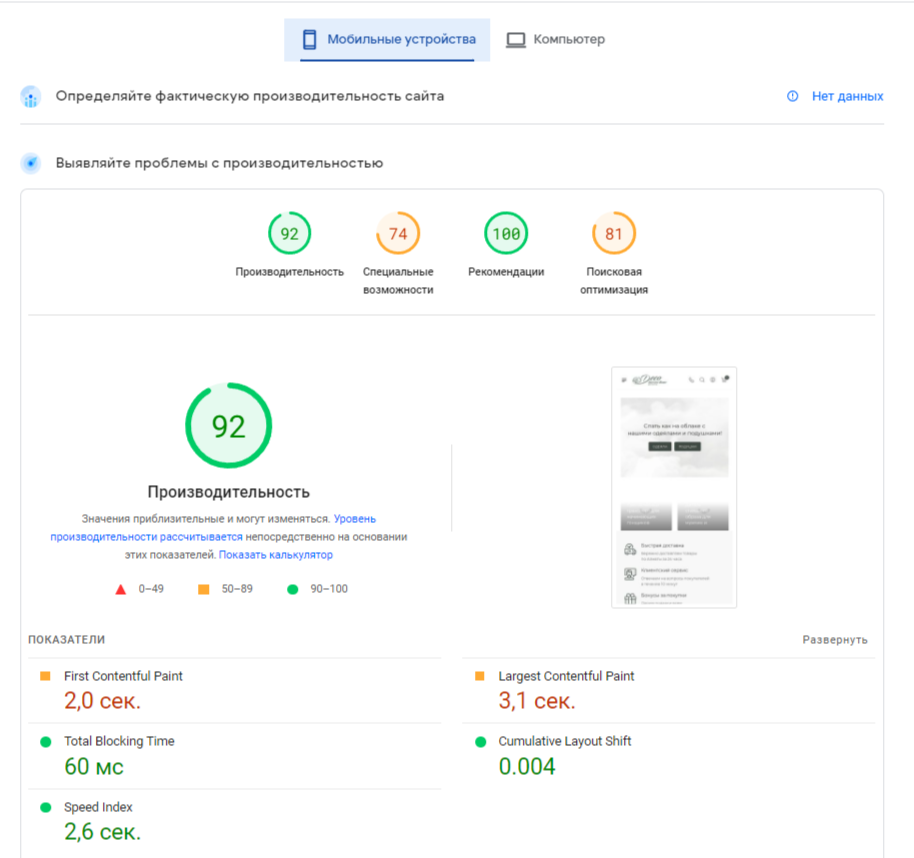Click the mobile phone icon in tab
914x858 pixels.
(x=310, y=40)
